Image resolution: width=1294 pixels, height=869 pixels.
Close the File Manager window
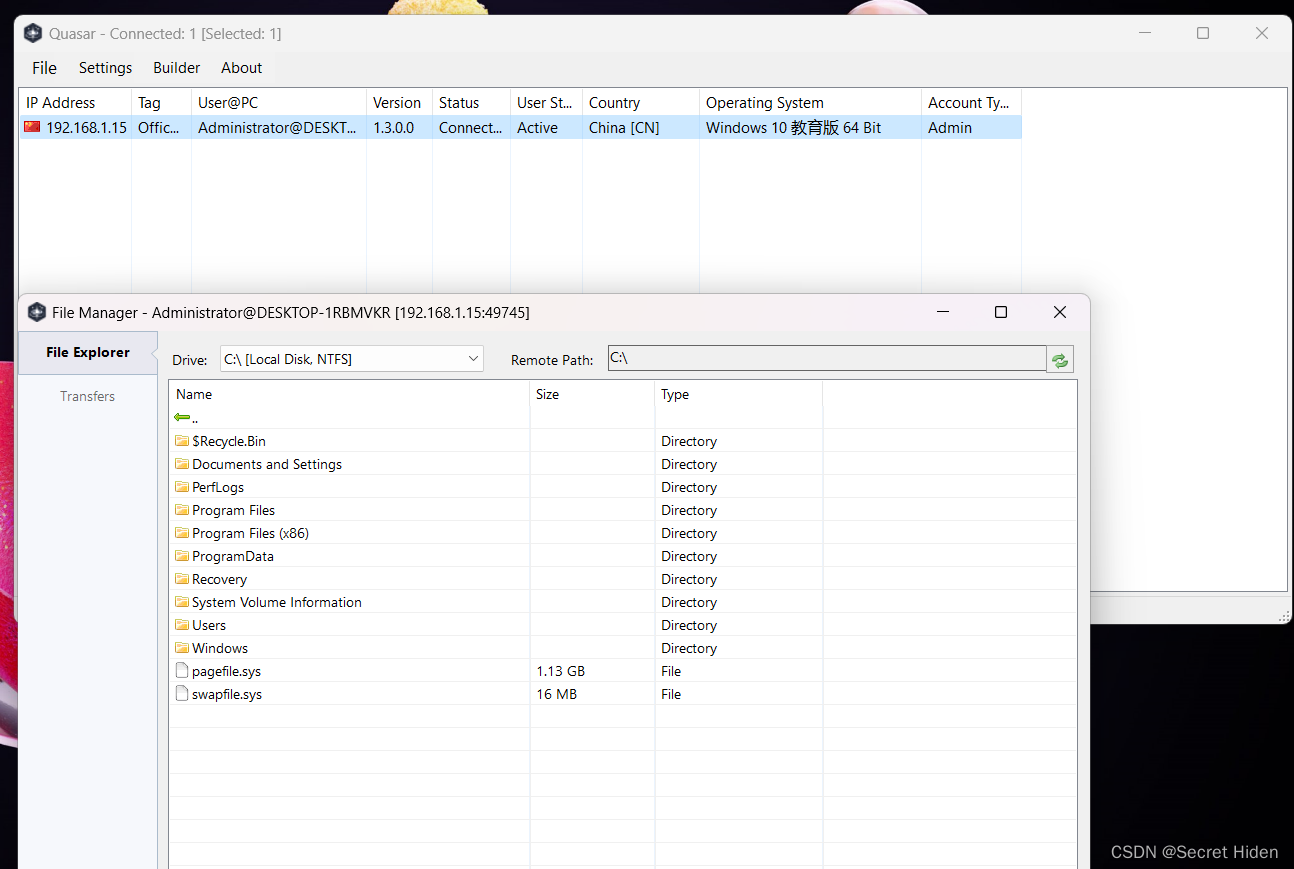click(1060, 312)
